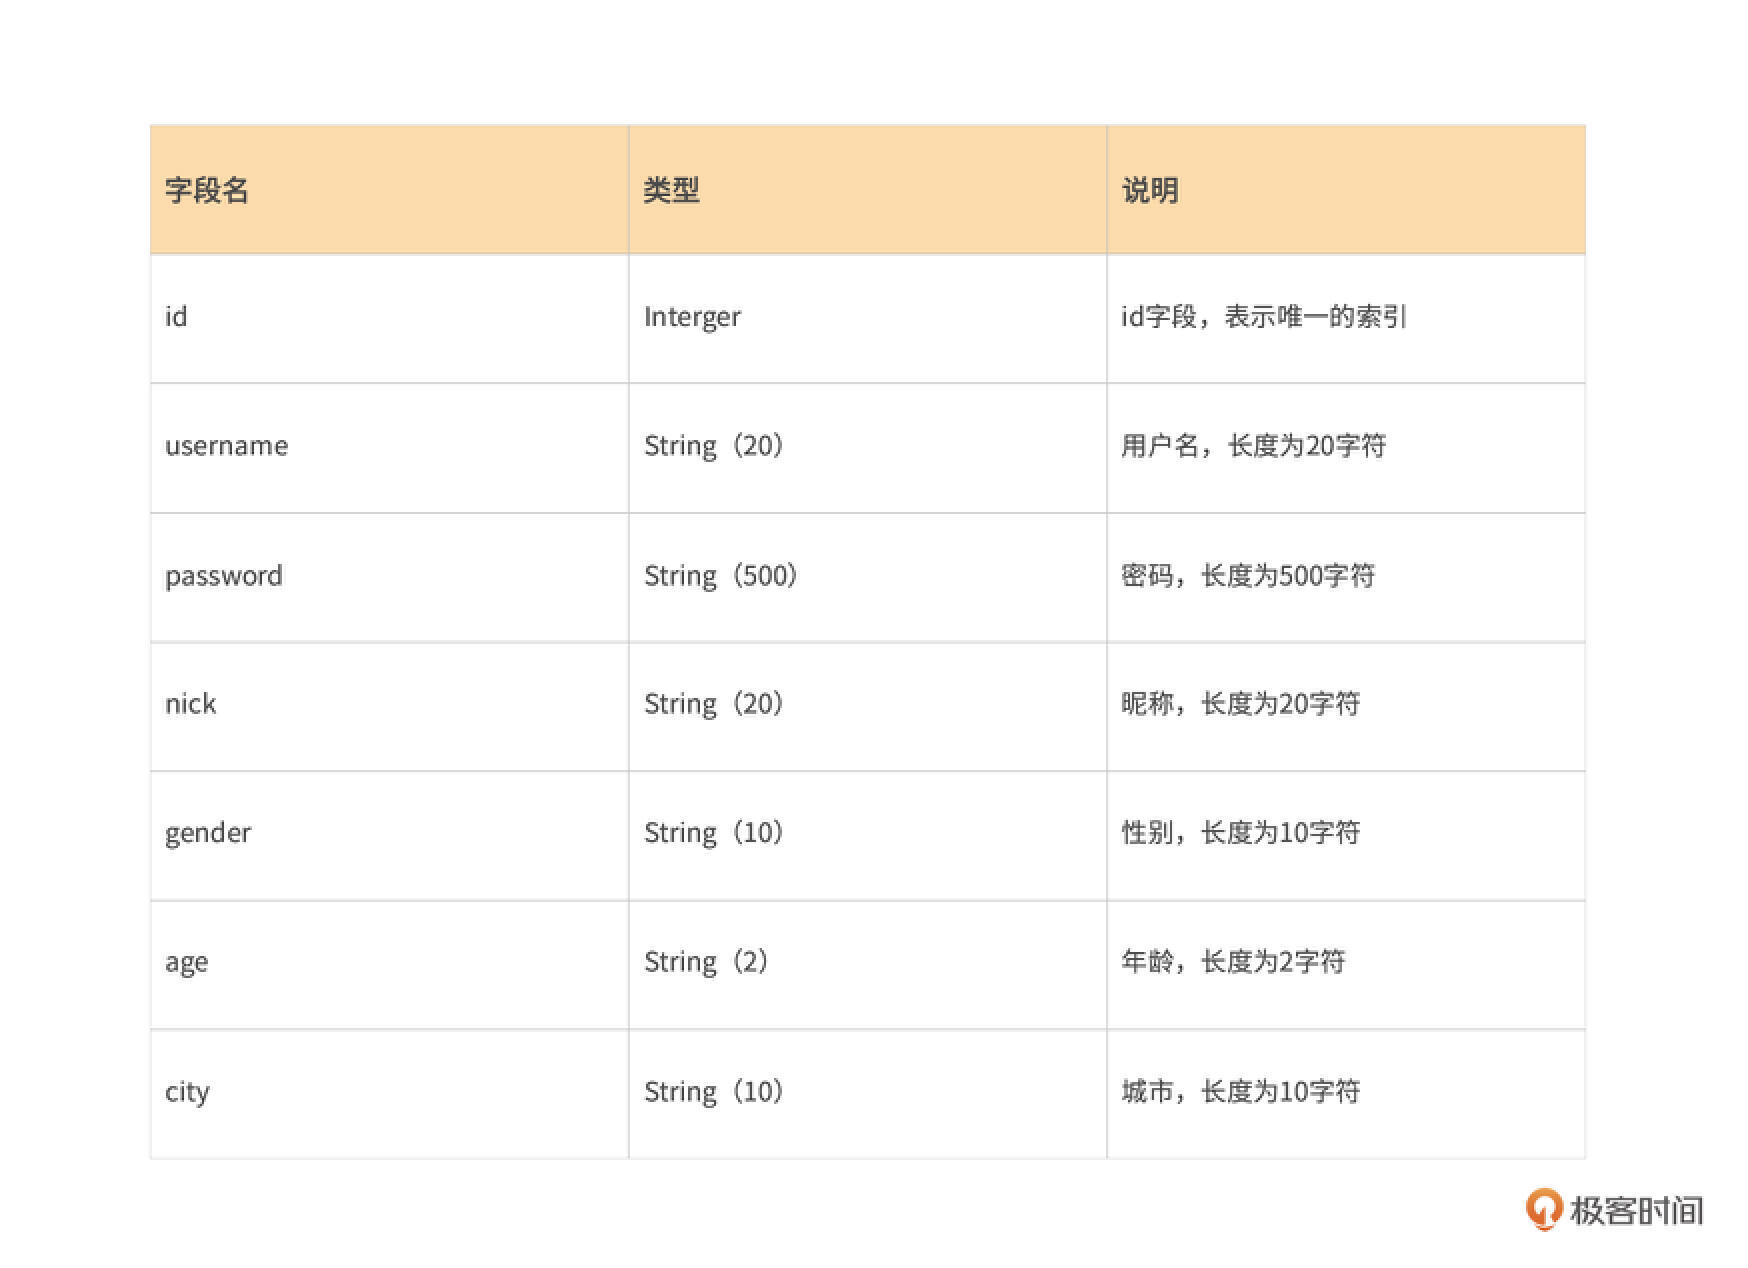The width and height of the screenshot is (1748, 1268).
Task: Click the username field name cell
Action: point(226,446)
